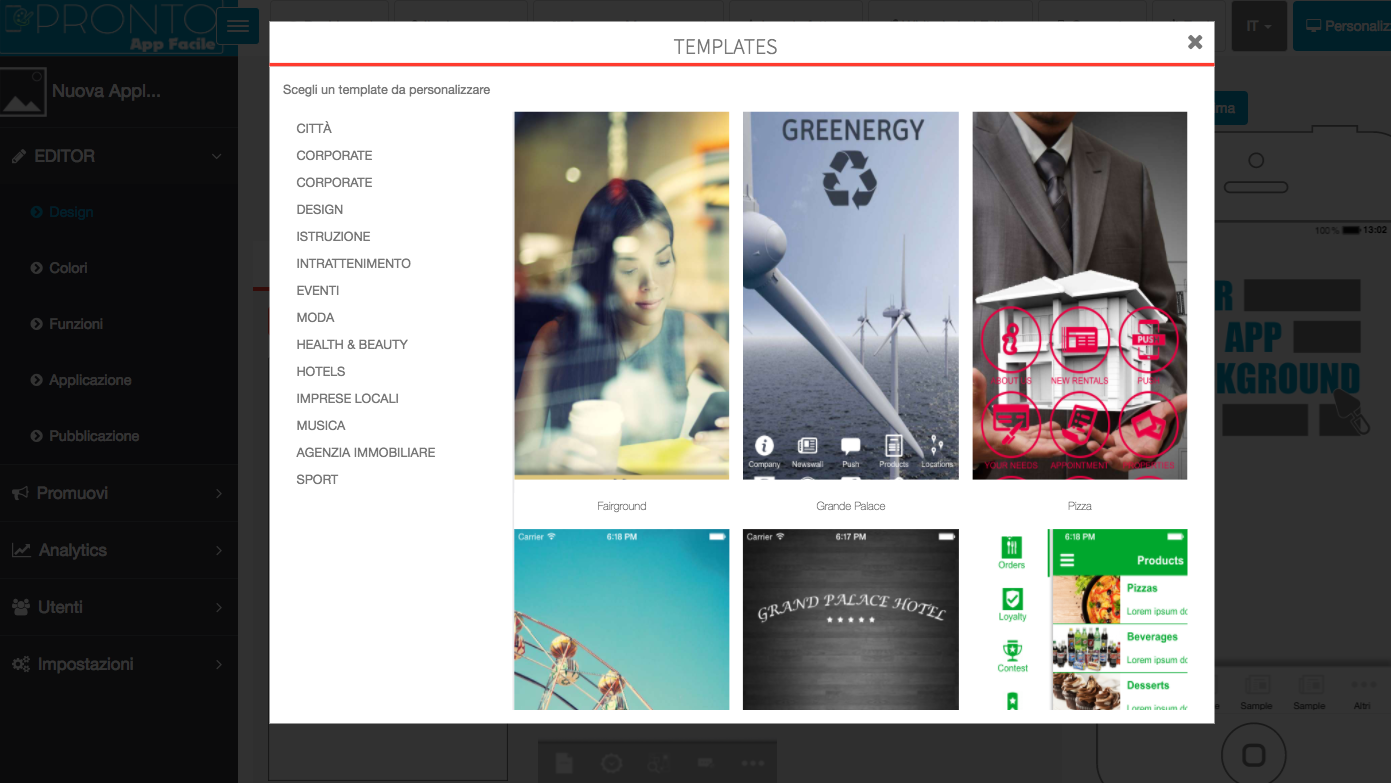
Task: Open AGENZIA IMMOBILIARE category
Action: tap(366, 453)
